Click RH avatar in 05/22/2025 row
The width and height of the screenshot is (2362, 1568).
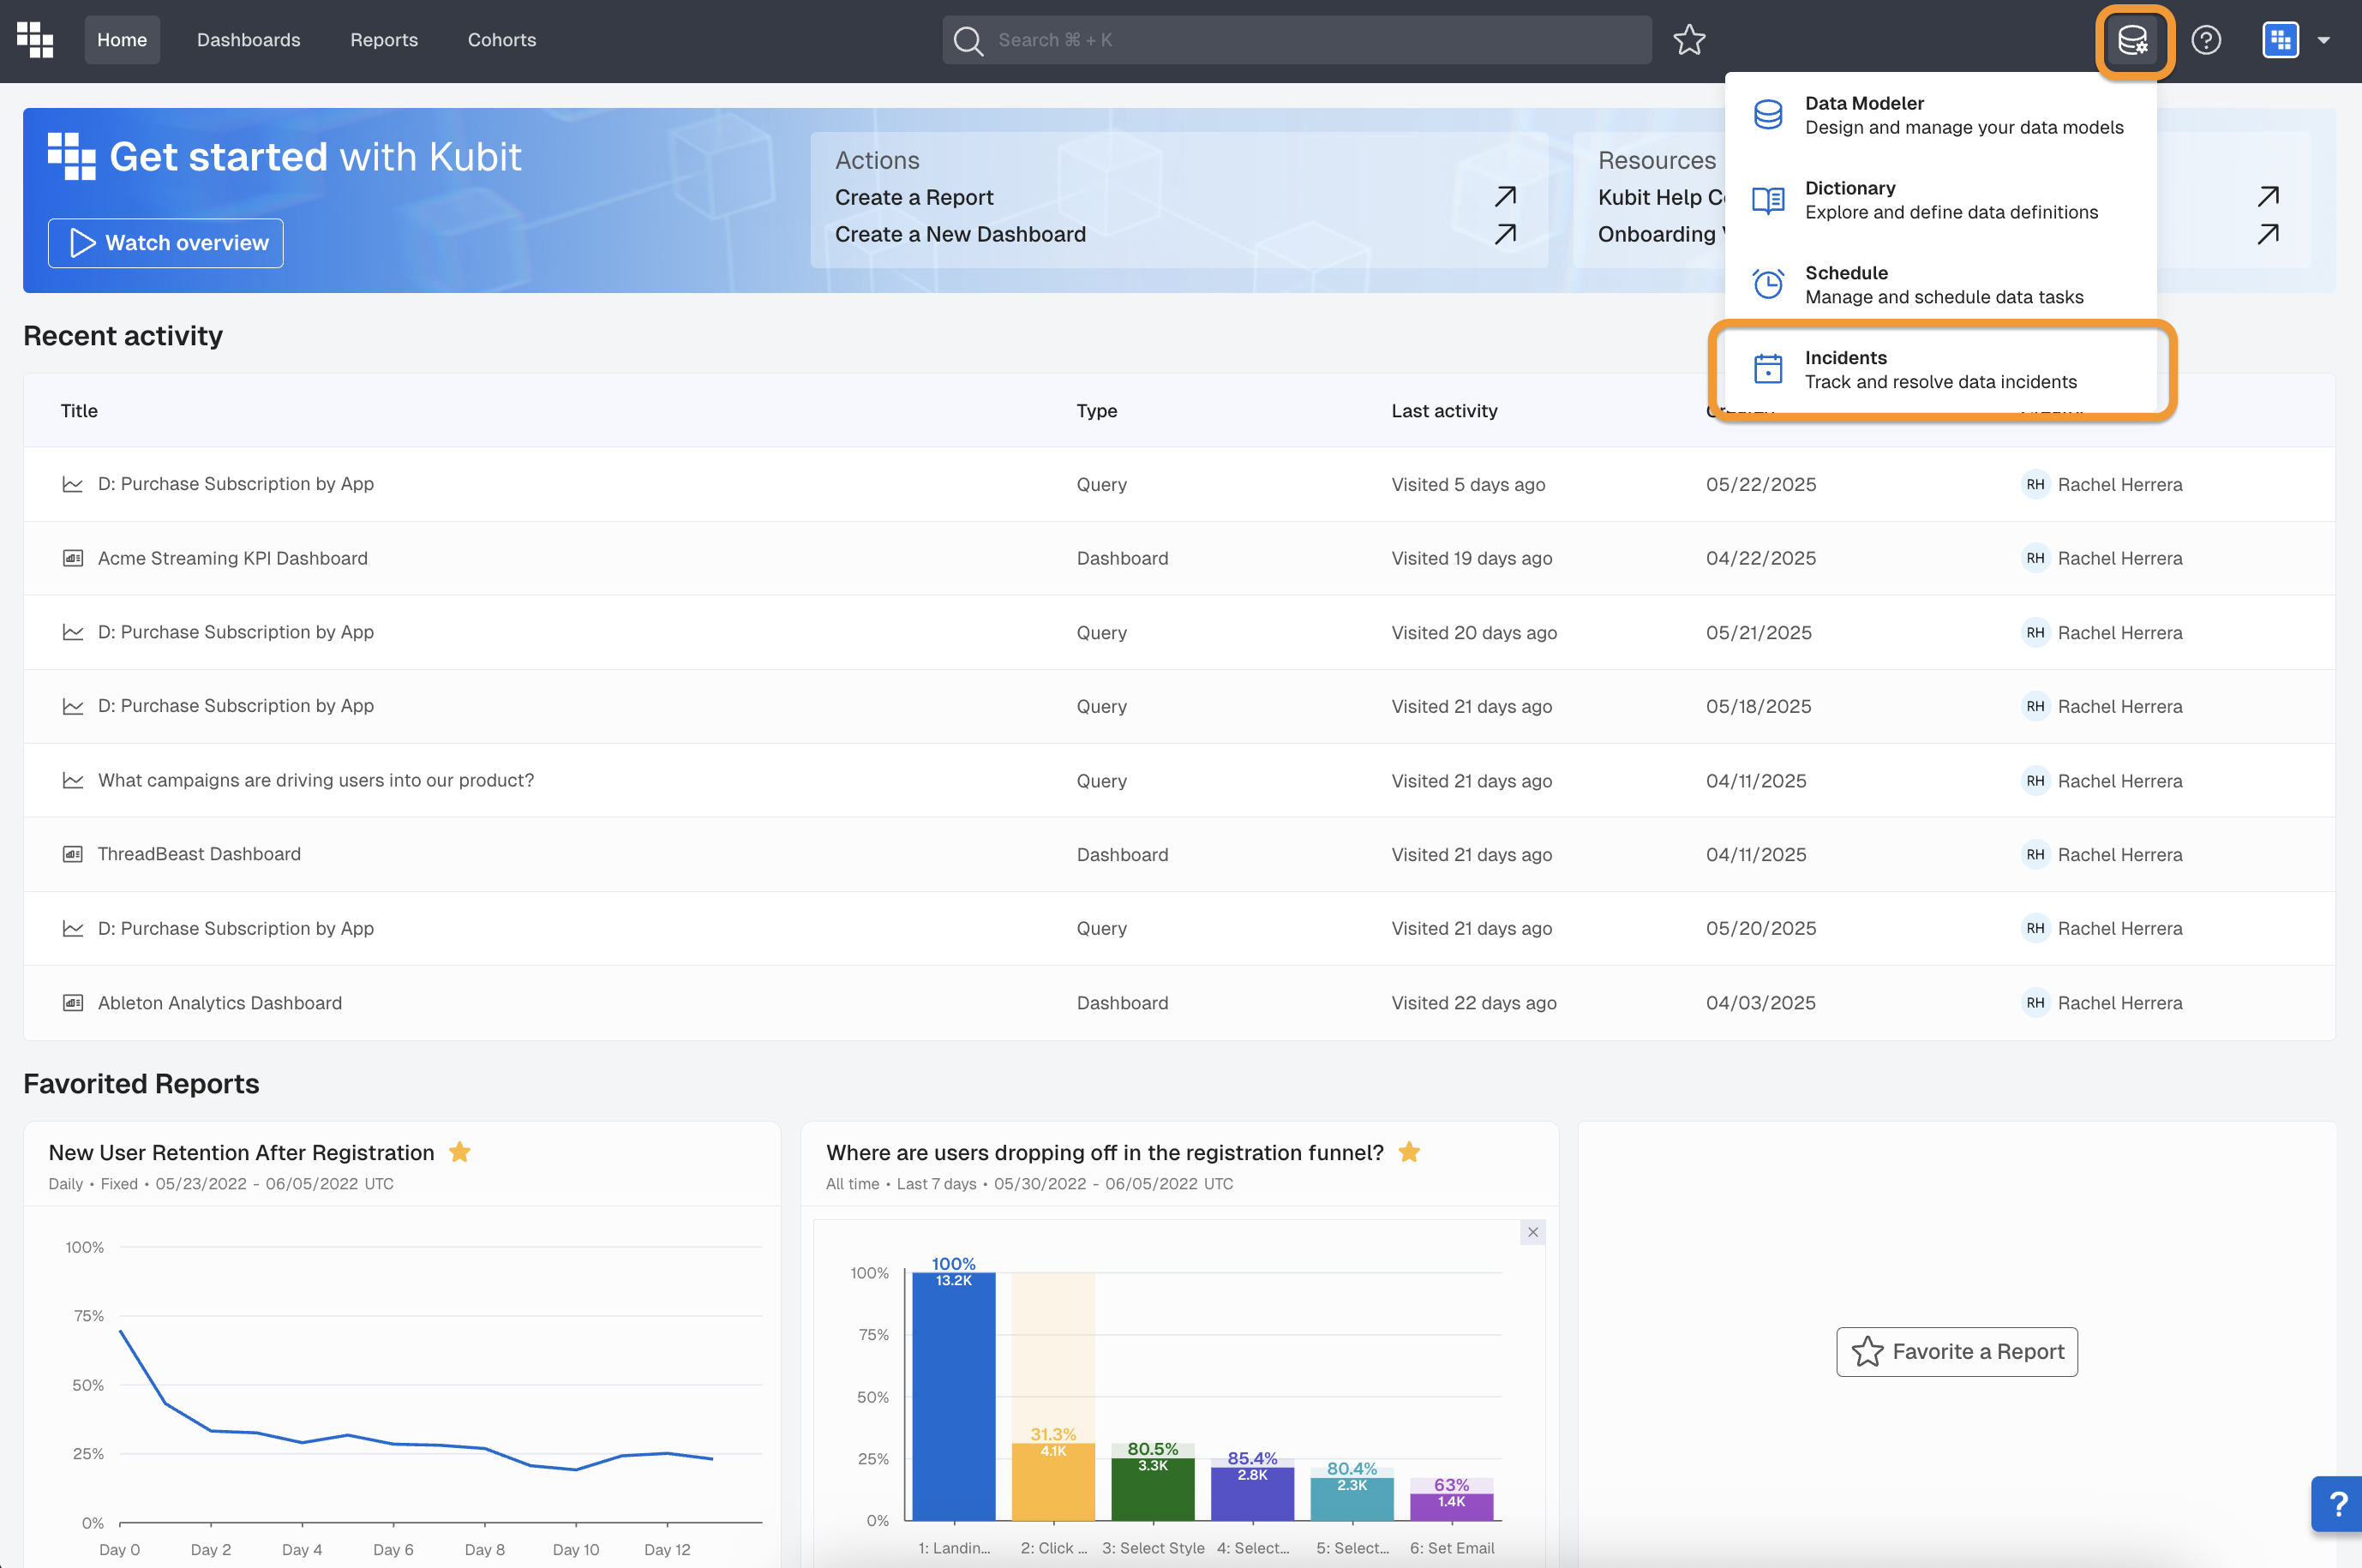pos(2035,484)
